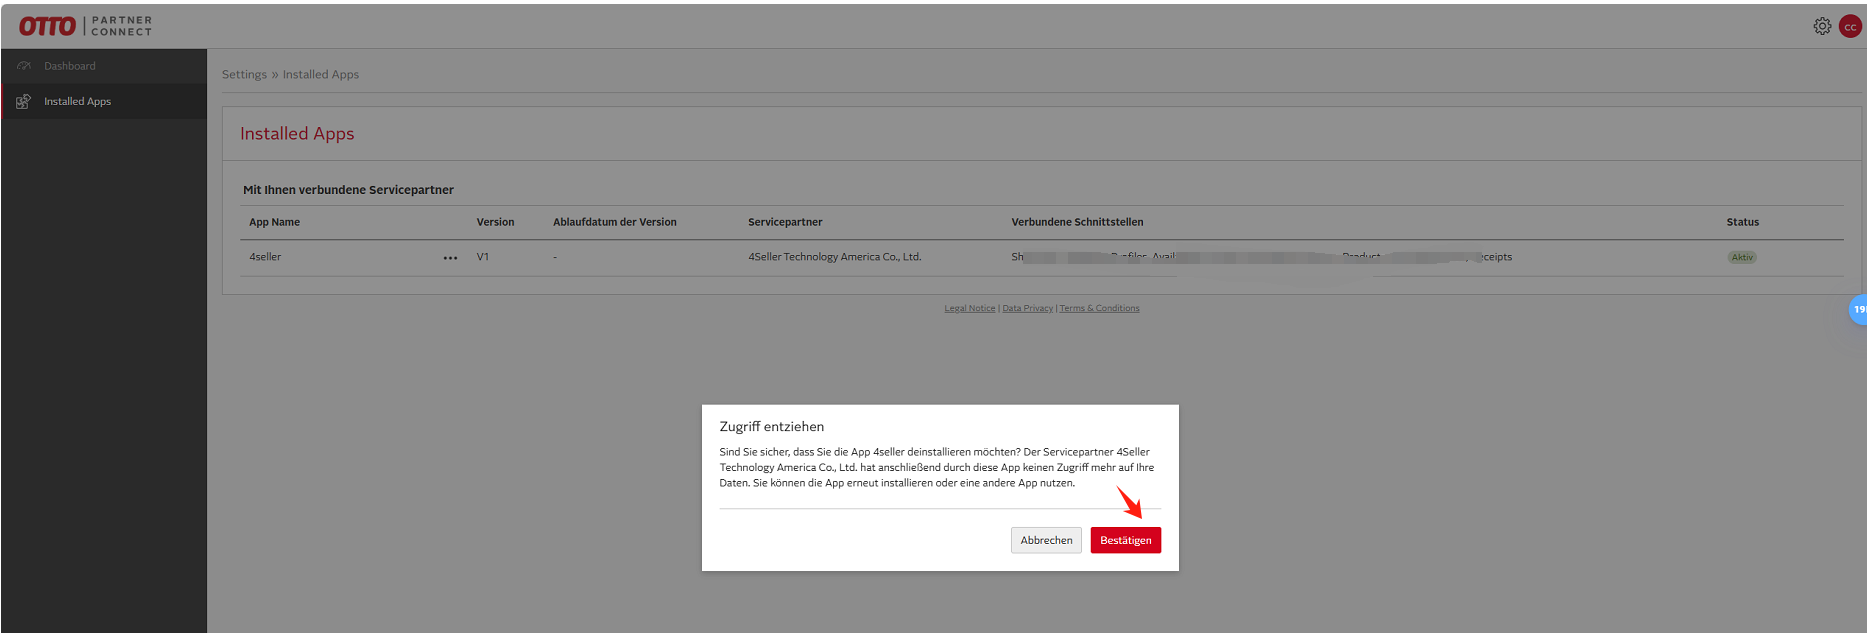This screenshot has width=1867, height=633.
Task: Click the blue notification badge at right edge
Action: (x=1858, y=309)
